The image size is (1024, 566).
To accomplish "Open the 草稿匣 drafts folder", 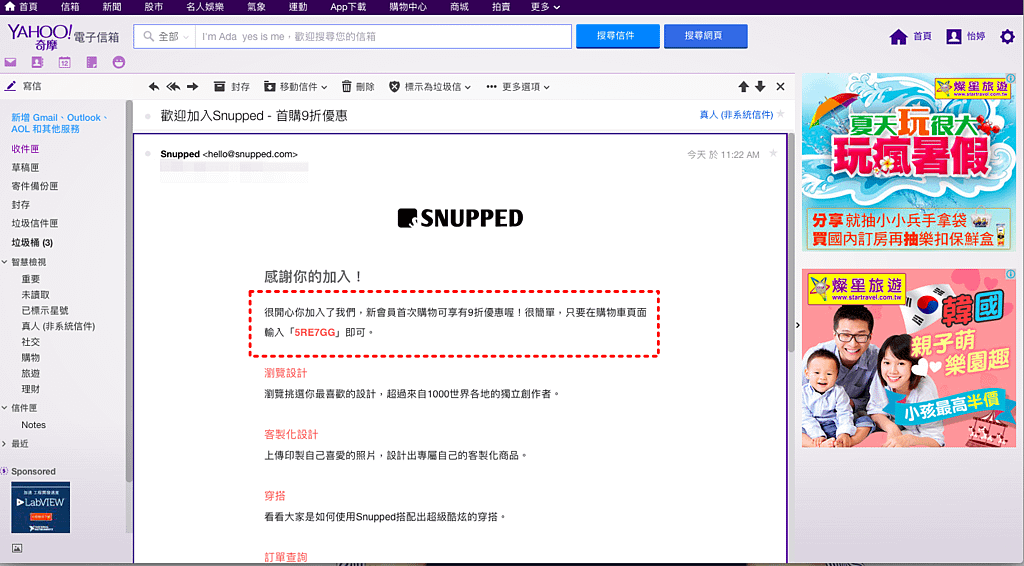I will [x=25, y=168].
